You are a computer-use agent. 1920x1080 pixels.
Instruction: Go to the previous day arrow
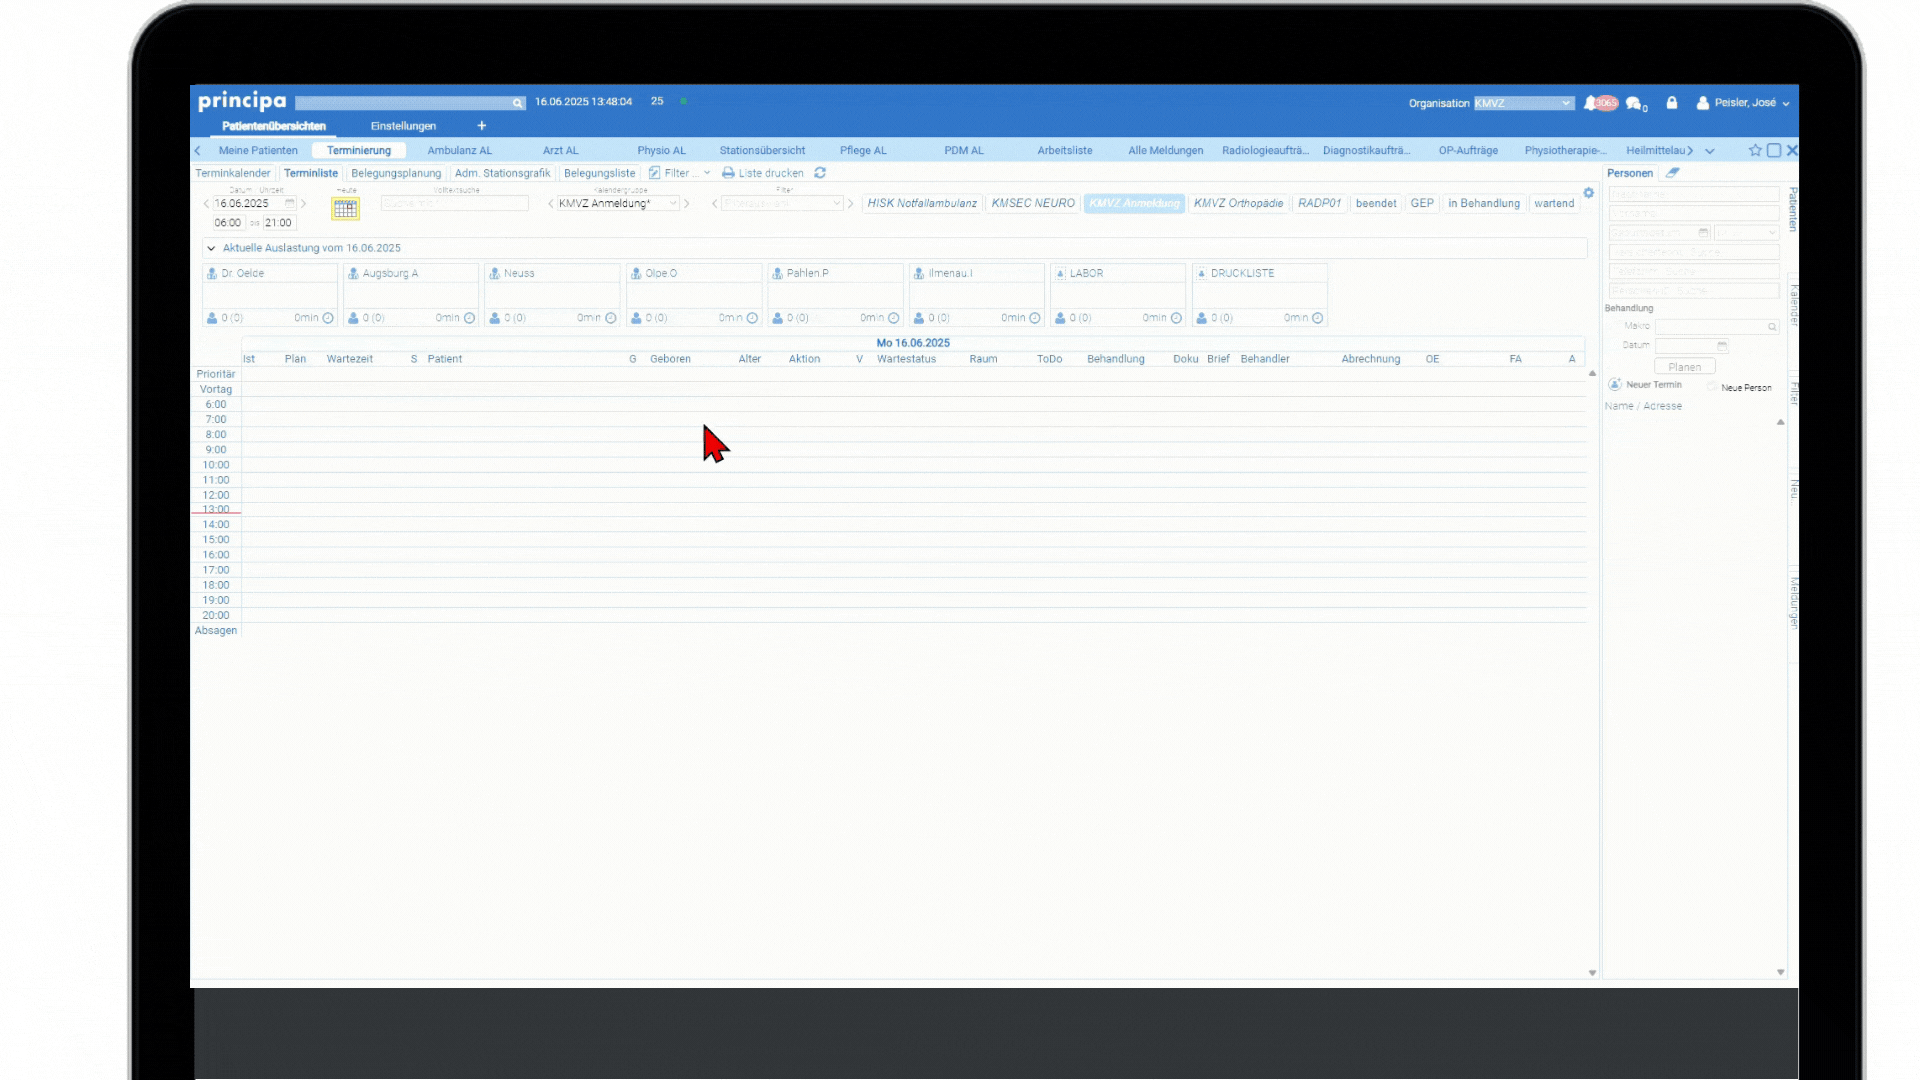(206, 203)
